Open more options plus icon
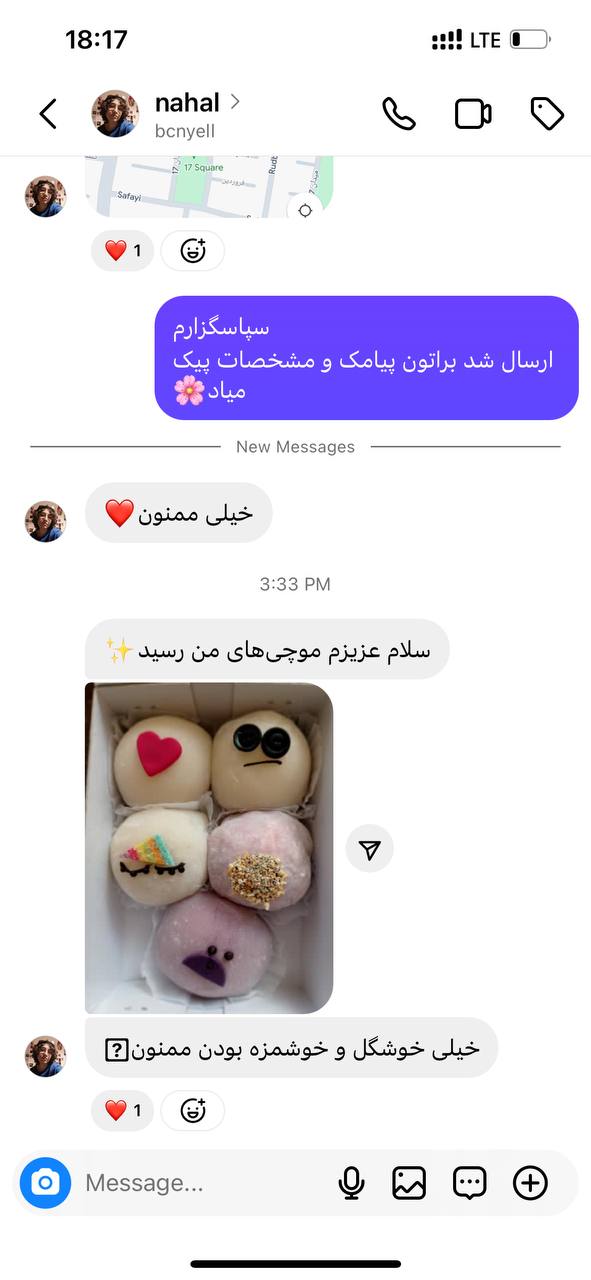 [x=530, y=1183]
